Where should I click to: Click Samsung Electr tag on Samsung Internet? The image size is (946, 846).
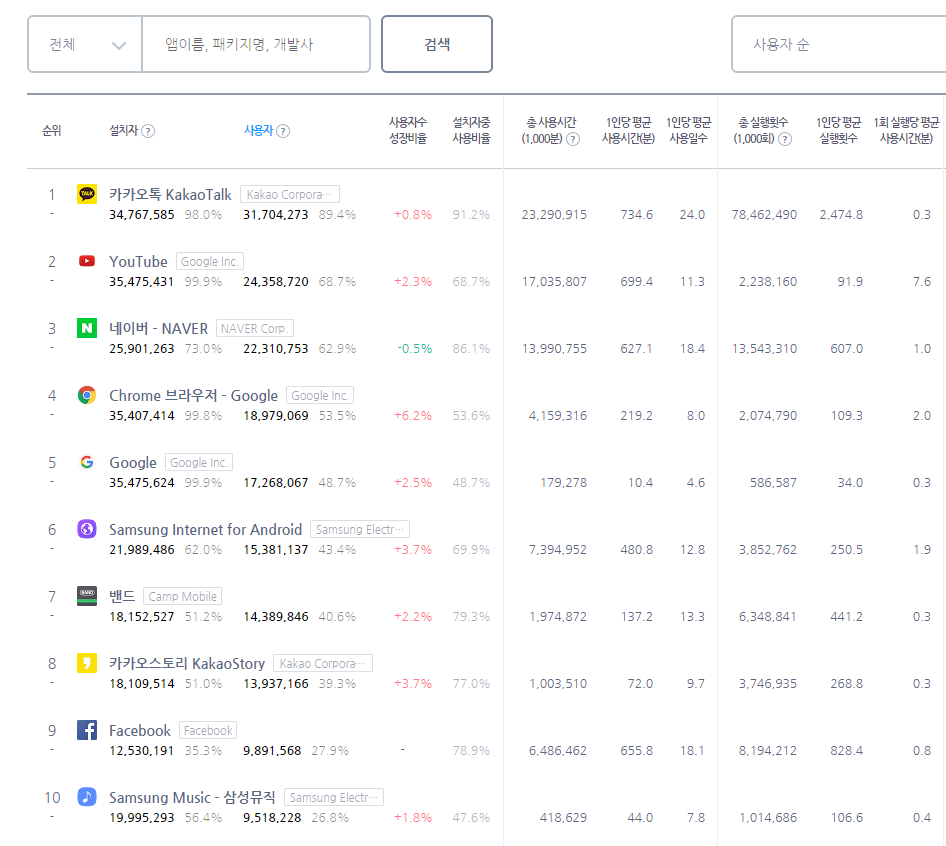360,529
